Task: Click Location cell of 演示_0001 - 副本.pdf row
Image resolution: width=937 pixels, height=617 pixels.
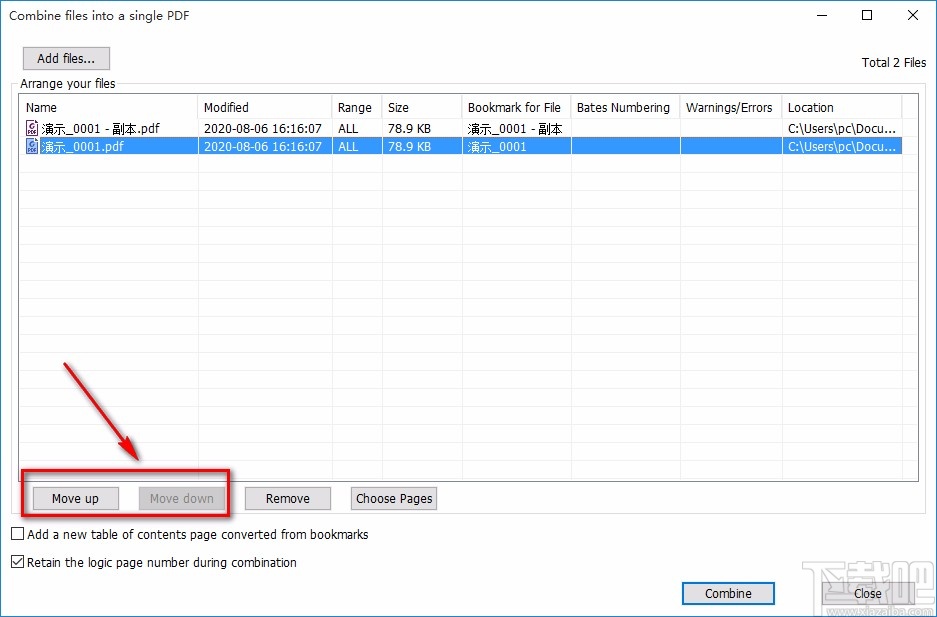Action: tap(841, 128)
